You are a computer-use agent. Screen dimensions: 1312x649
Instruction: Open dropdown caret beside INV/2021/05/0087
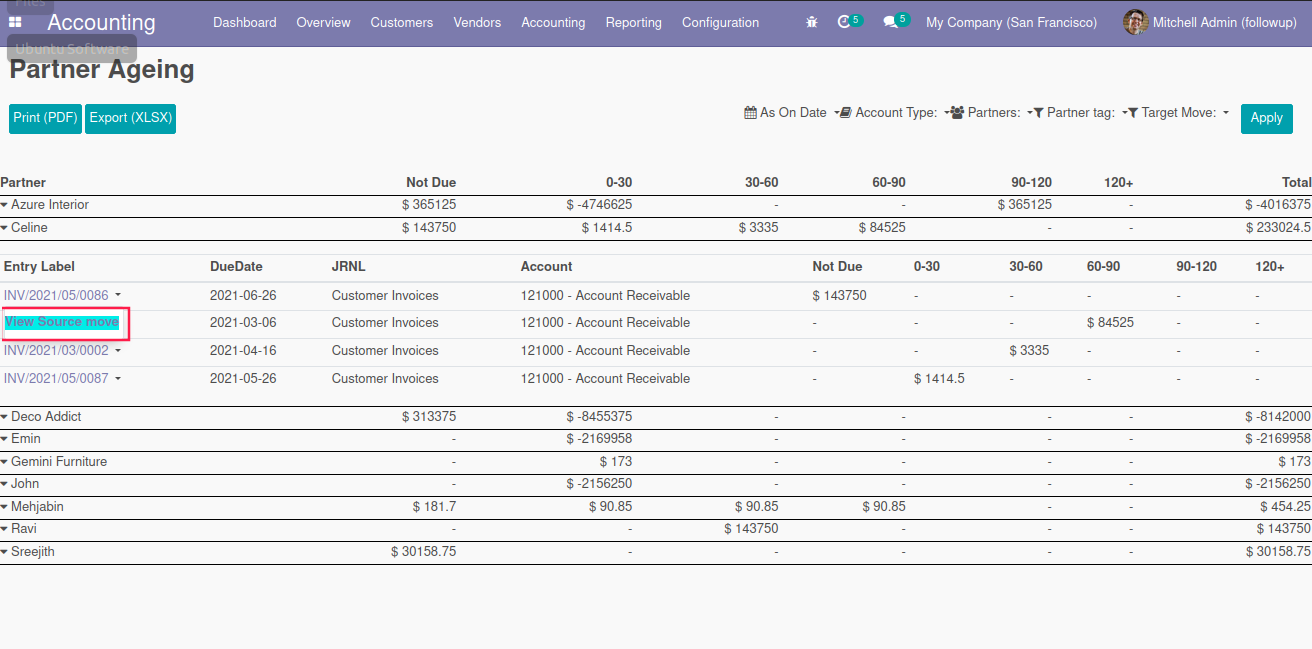118,379
